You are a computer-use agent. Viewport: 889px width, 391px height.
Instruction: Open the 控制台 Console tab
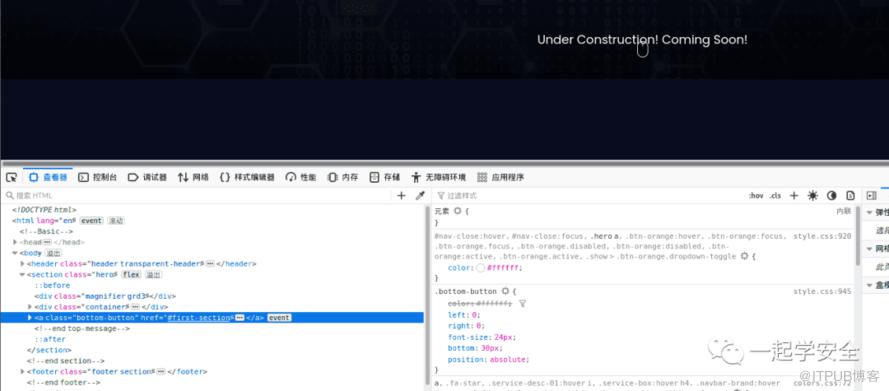coord(98,177)
